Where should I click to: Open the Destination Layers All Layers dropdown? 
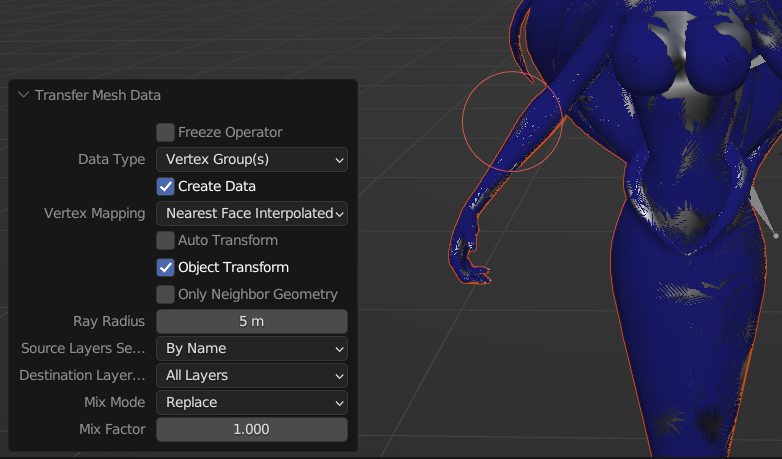252,375
